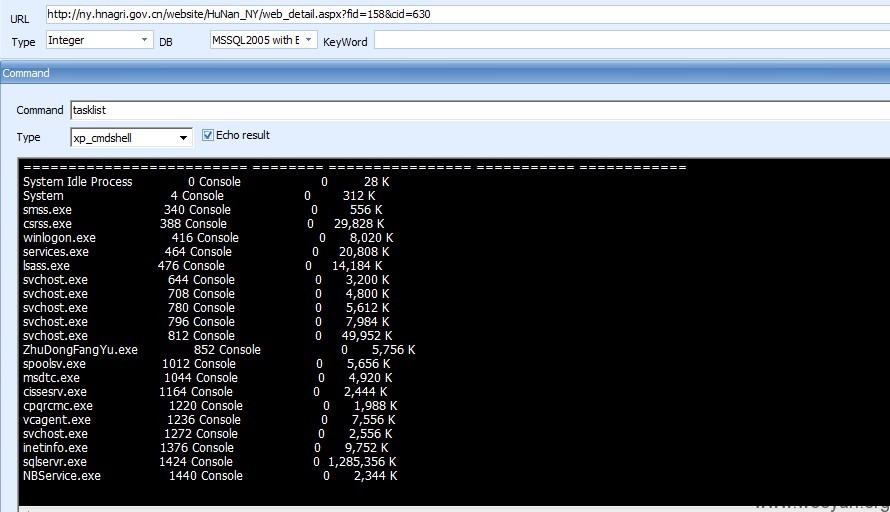
Task: Toggle the Echo result checkbox
Action: click(208, 135)
